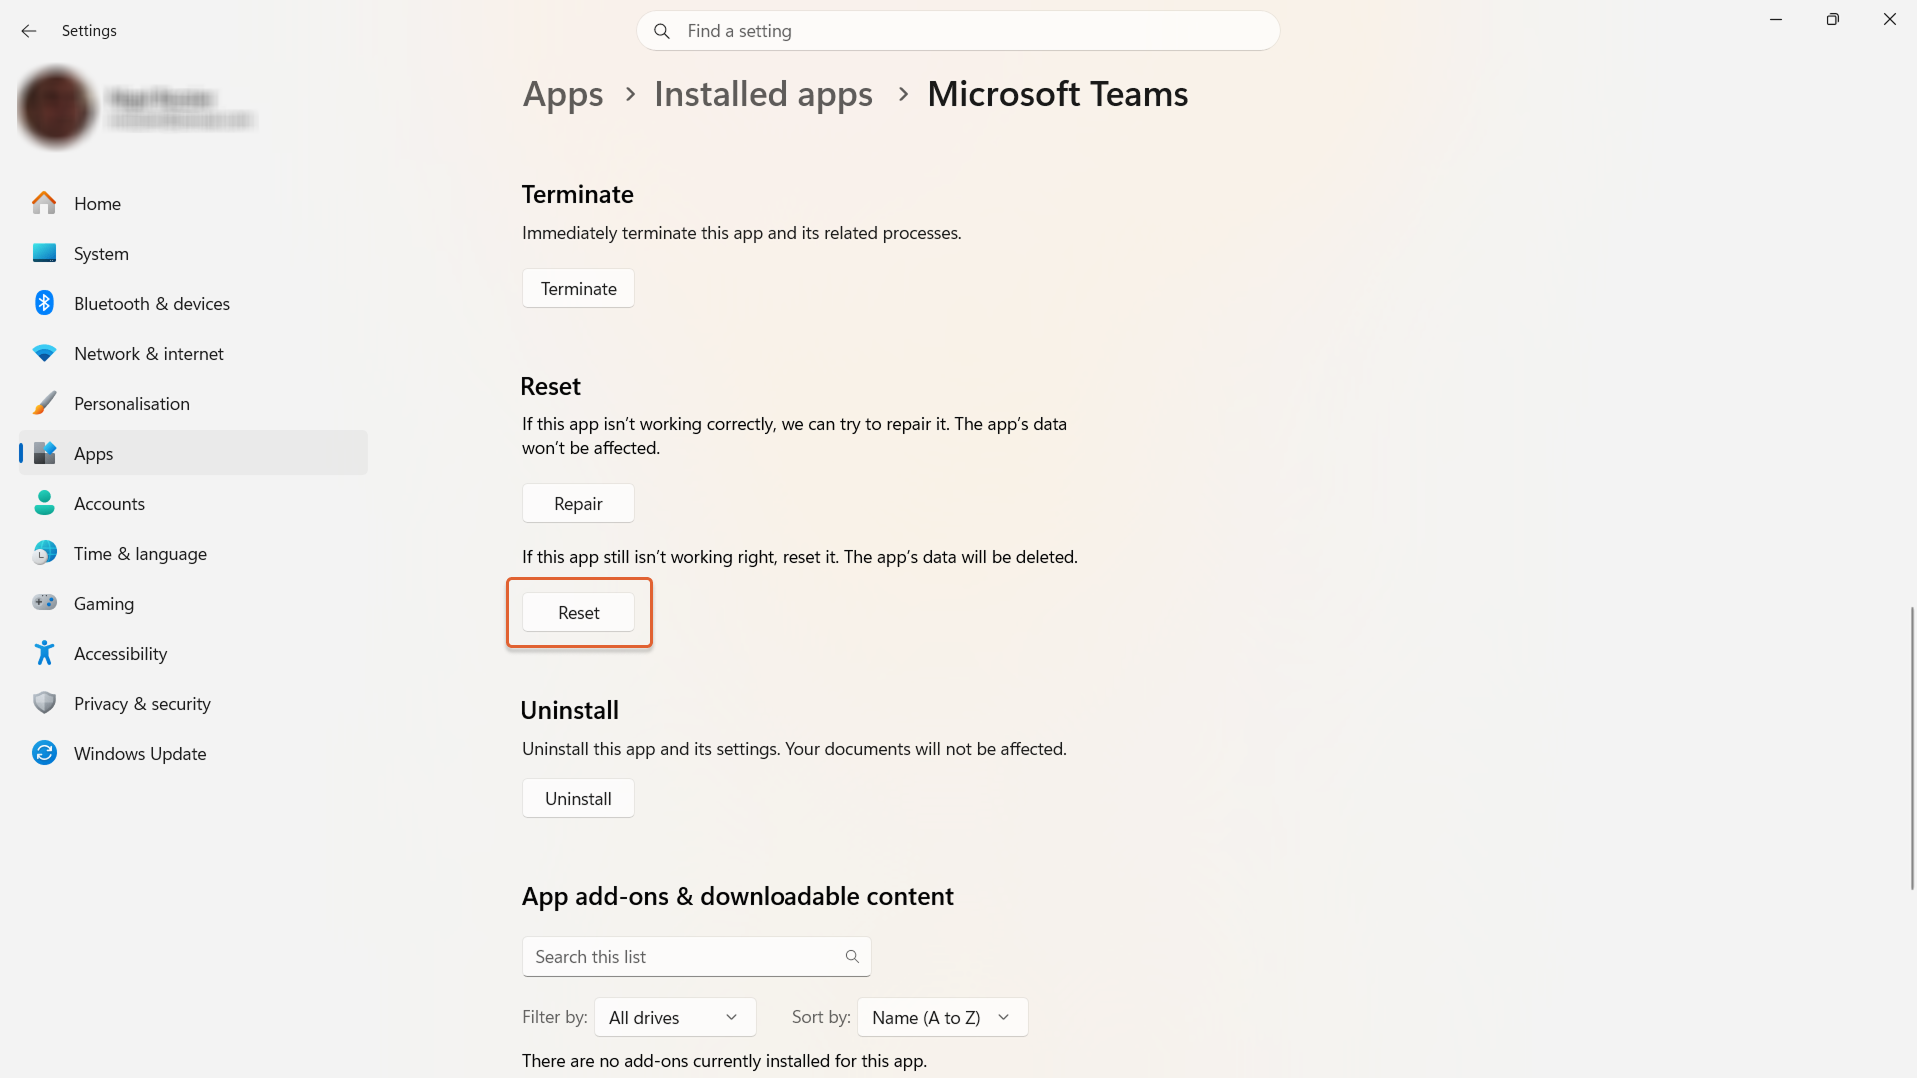Focus the Search this list field
This screenshot has height=1078, width=1917.
pyautogui.click(x=696, y=957)
